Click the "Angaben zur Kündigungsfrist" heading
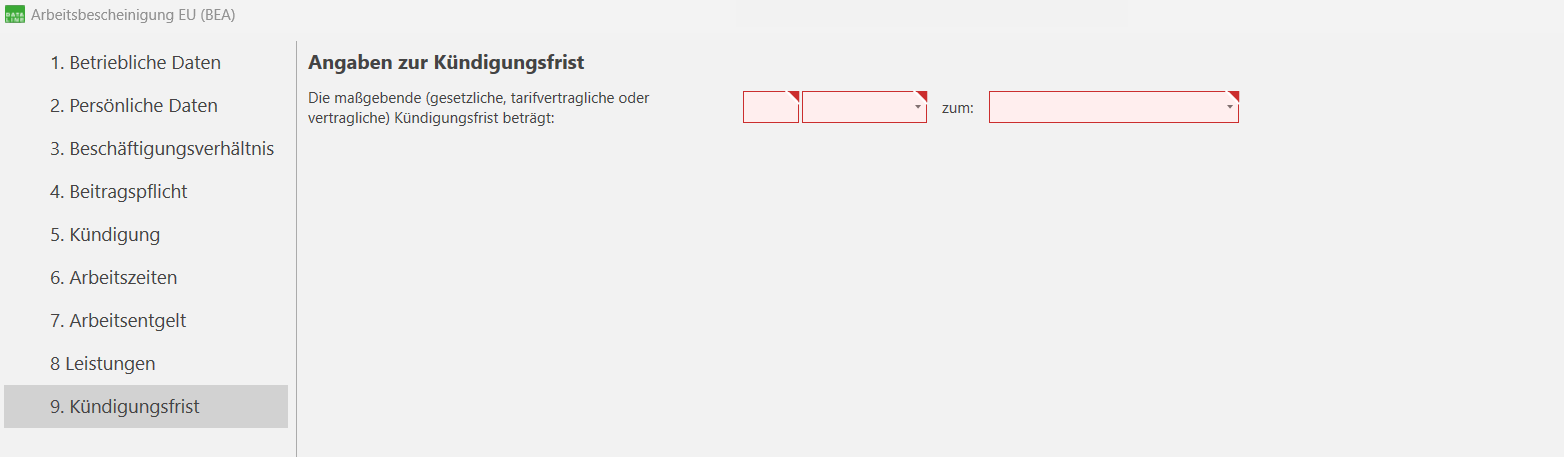The width and height of the screenshot is (1564, 457). tap(446, 63)
